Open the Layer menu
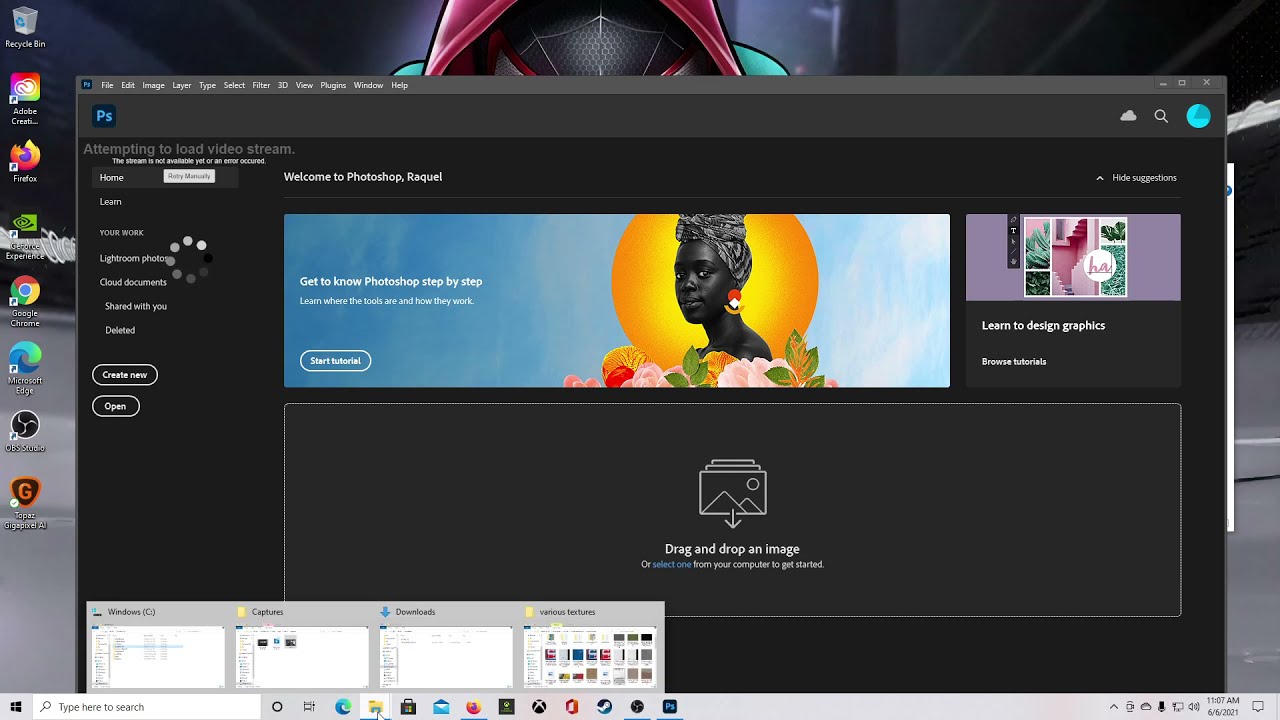1280x720 pixels. (181, 85)
